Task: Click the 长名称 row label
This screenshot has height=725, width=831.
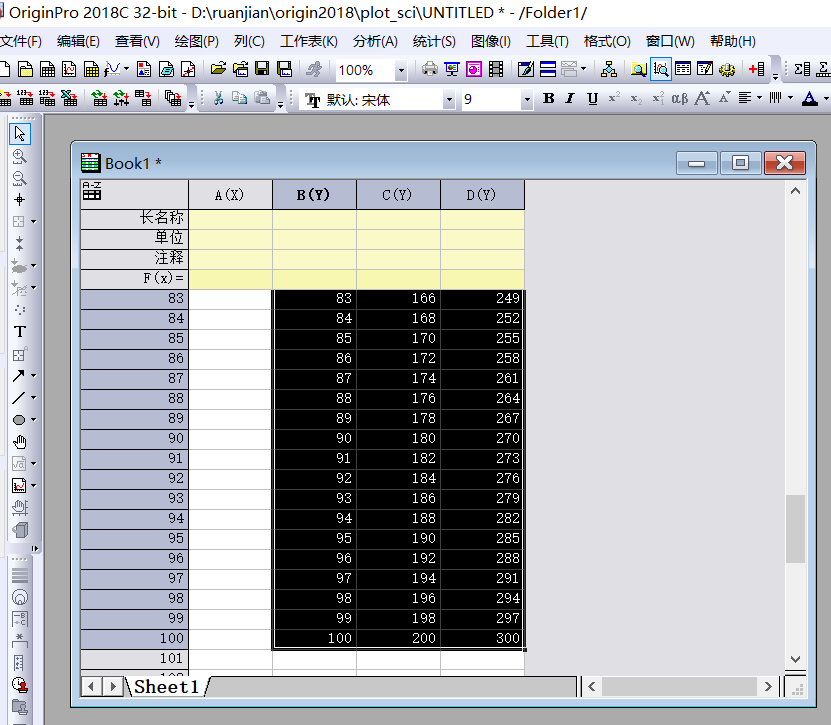Action: (x=134, y=218)
